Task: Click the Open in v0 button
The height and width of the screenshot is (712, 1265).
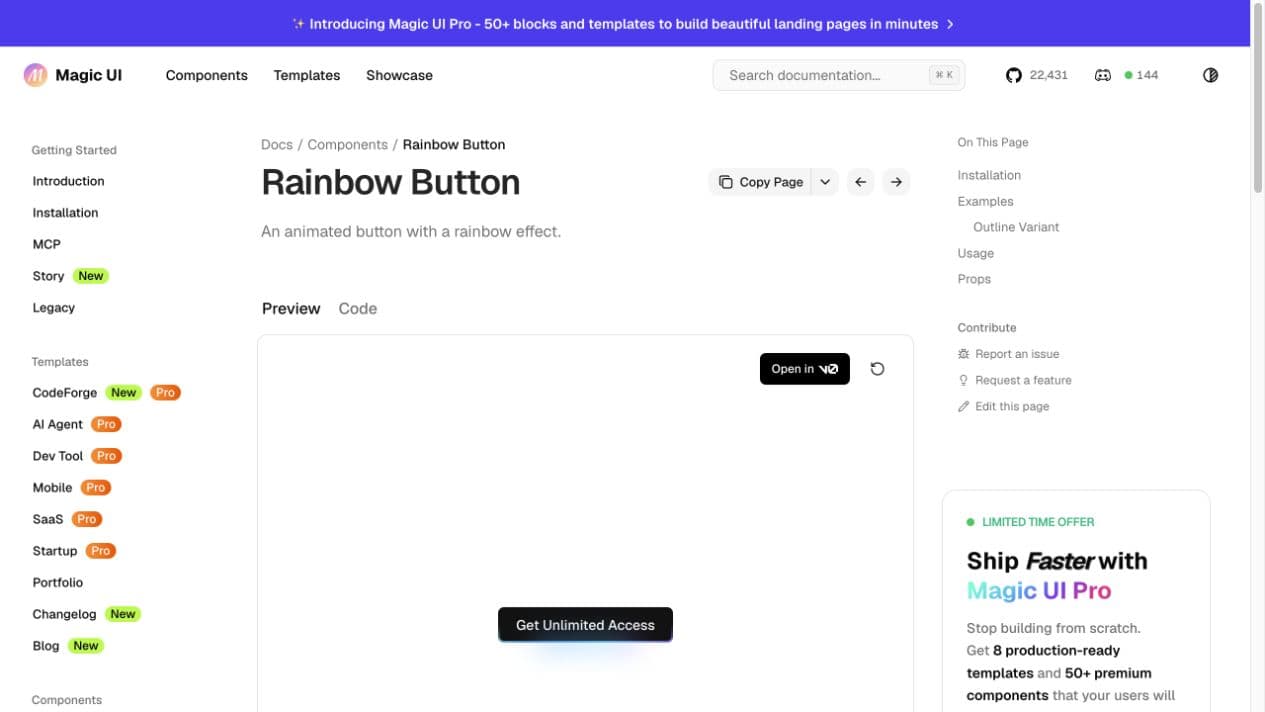Action: 805,369
